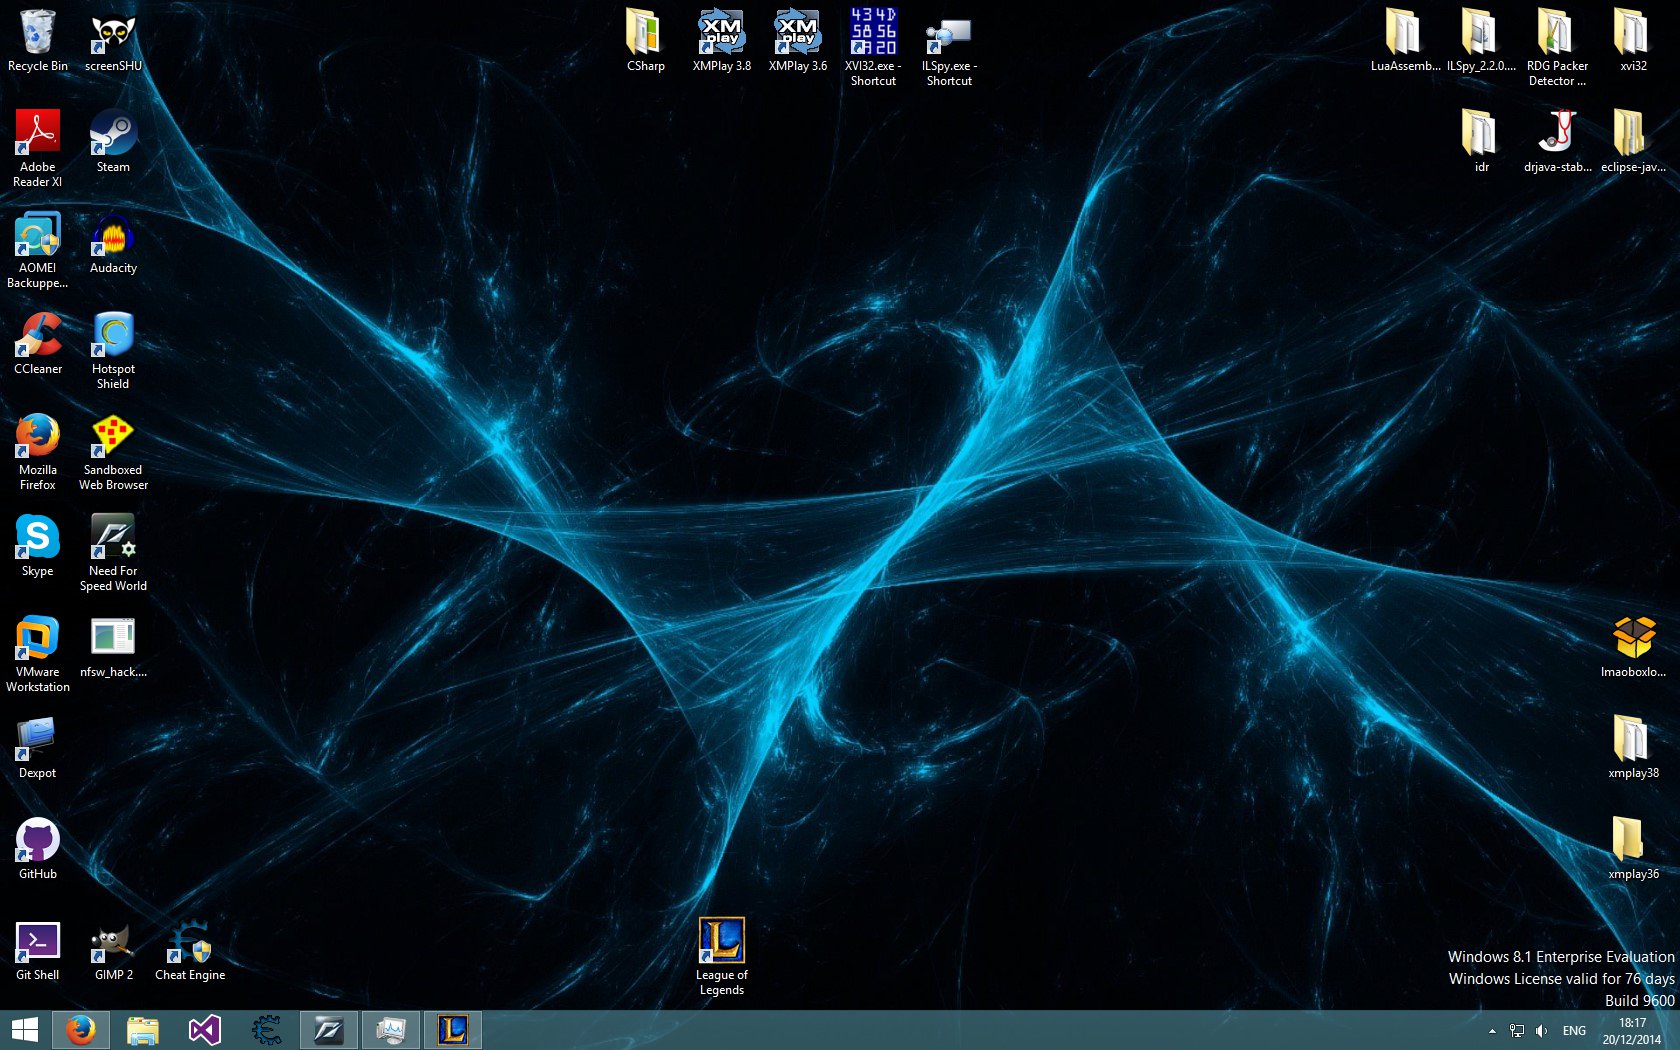Open the clock showing 18:17

pyautogui.click(x=1632, y=1031)
